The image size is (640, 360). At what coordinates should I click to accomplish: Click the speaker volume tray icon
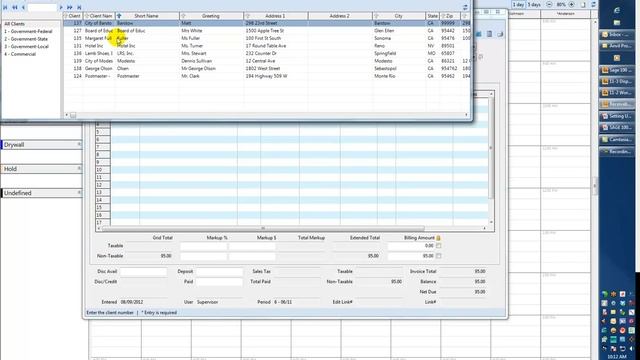pos(631,349)
